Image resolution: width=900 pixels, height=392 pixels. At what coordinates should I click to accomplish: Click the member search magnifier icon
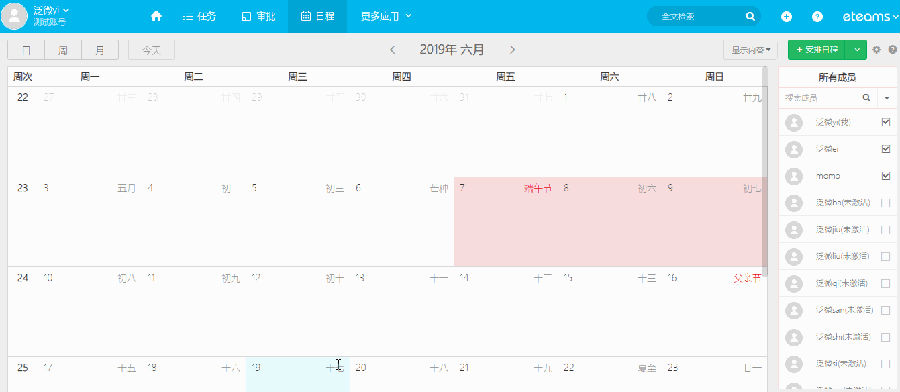(867, 98)
